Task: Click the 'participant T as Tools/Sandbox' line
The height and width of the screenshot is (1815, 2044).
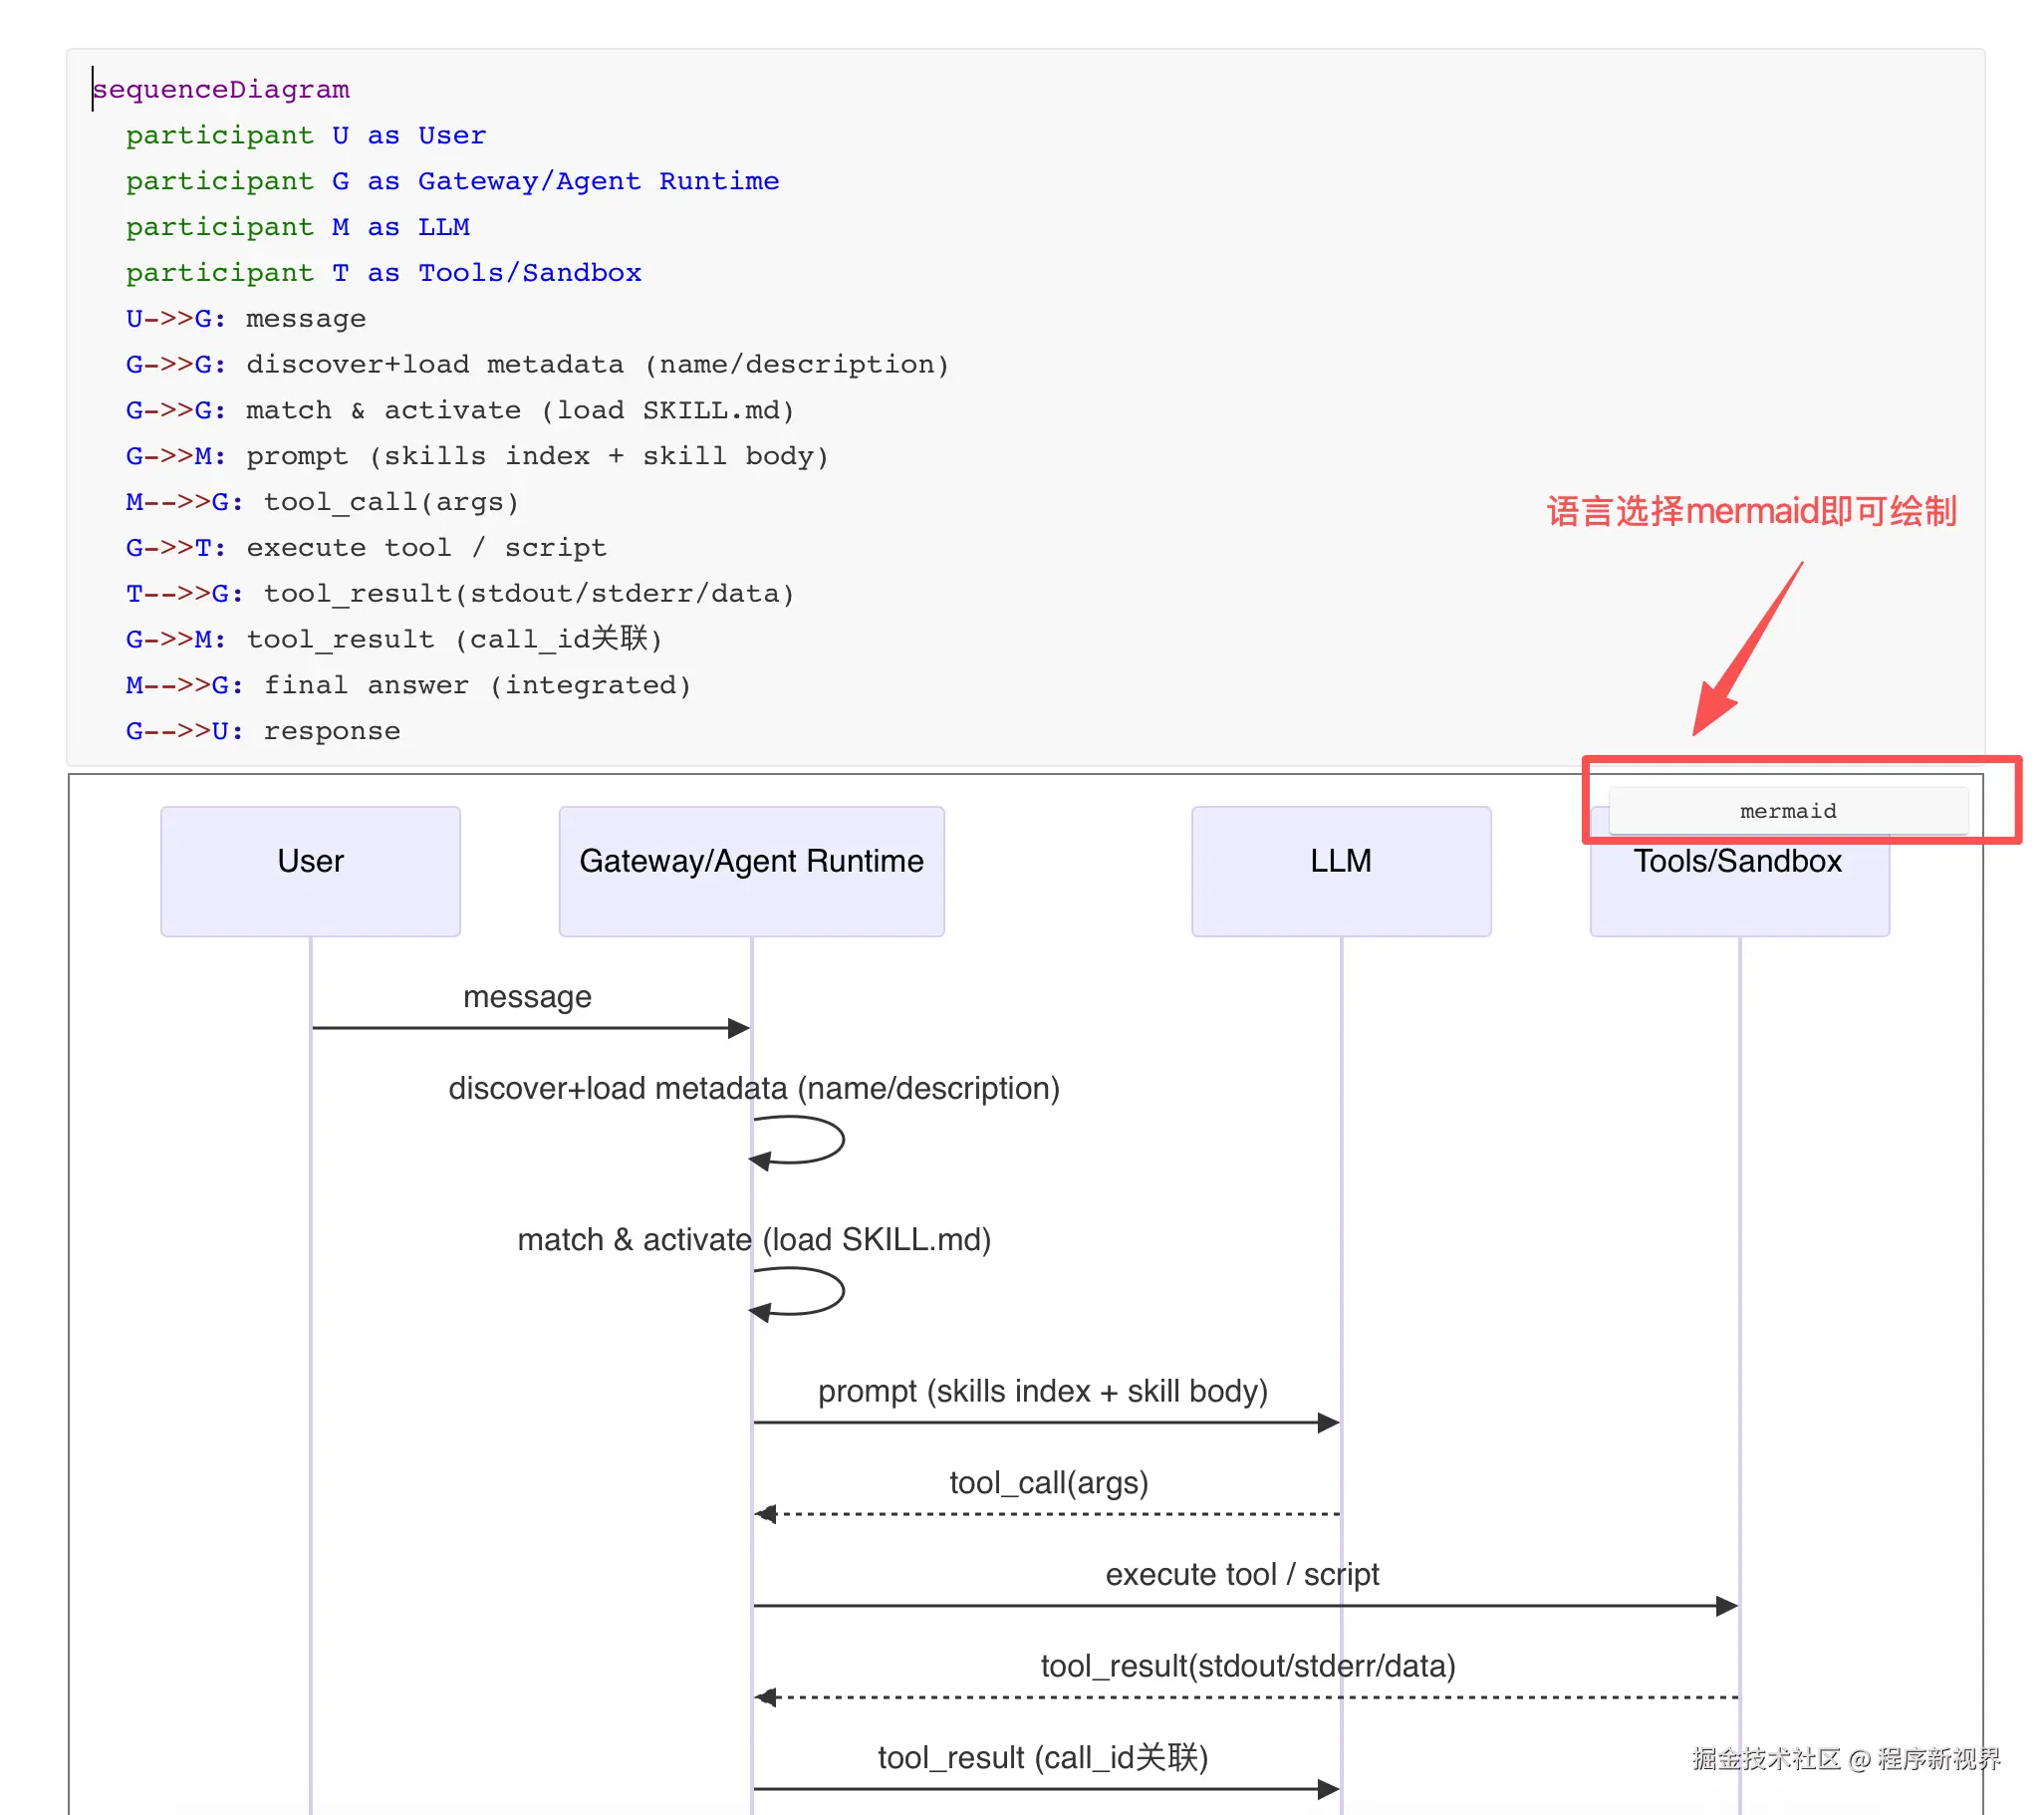Action: [383, 273]
